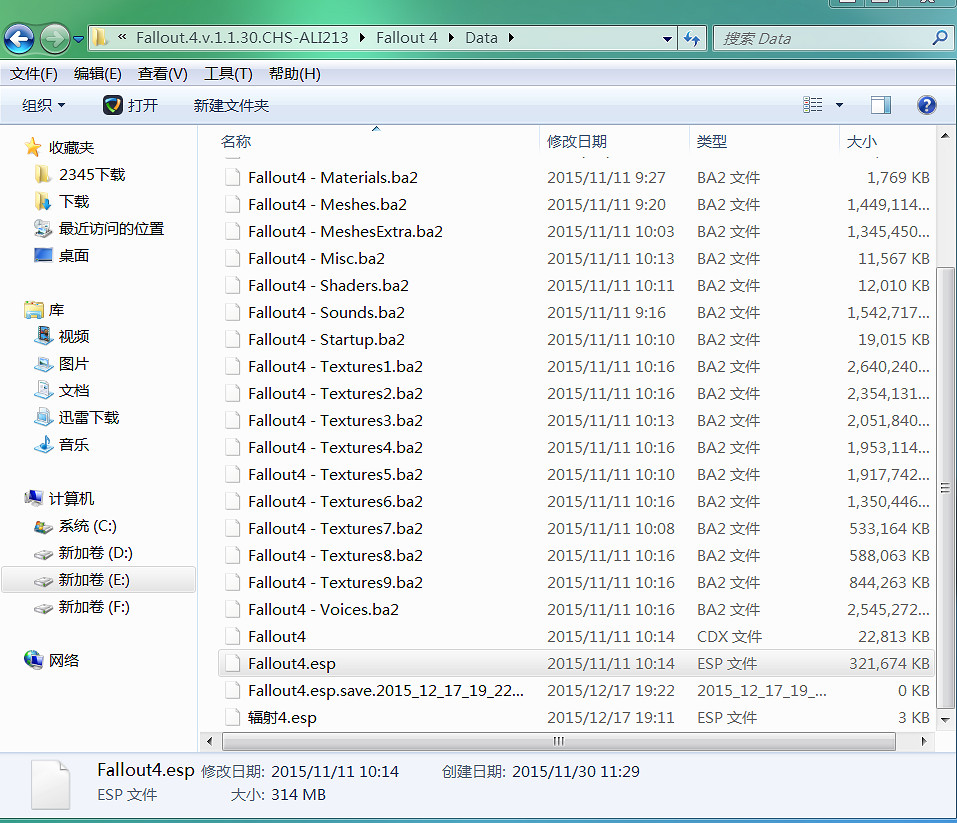Open the help question mark icon
957x823 pixels.
[926, 105]
